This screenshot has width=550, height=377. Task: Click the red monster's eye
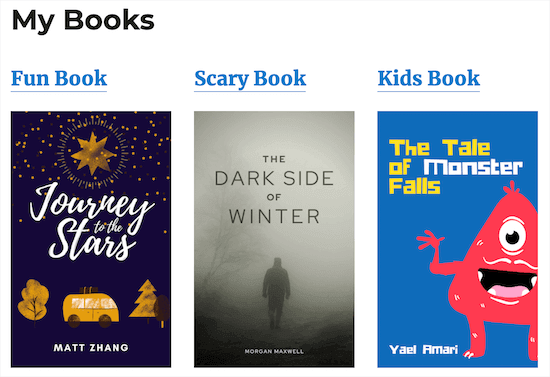[x=512, y=236]
